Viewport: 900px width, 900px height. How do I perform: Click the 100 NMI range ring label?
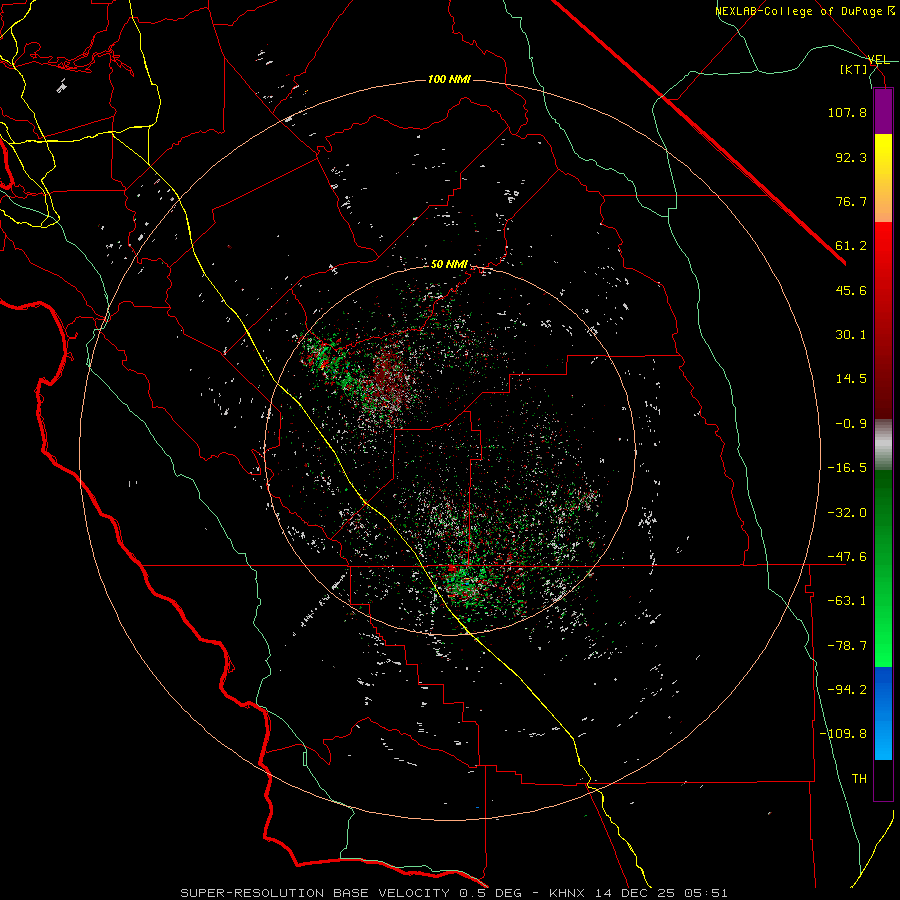tap(449, 79)
